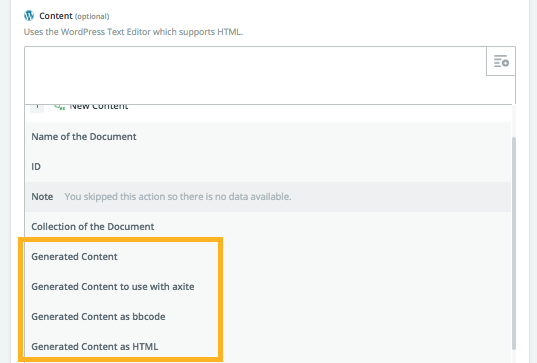Click the scrollbar track above the thumb
The height and width of the screenshot is (363, 537).
coord(514,121)
